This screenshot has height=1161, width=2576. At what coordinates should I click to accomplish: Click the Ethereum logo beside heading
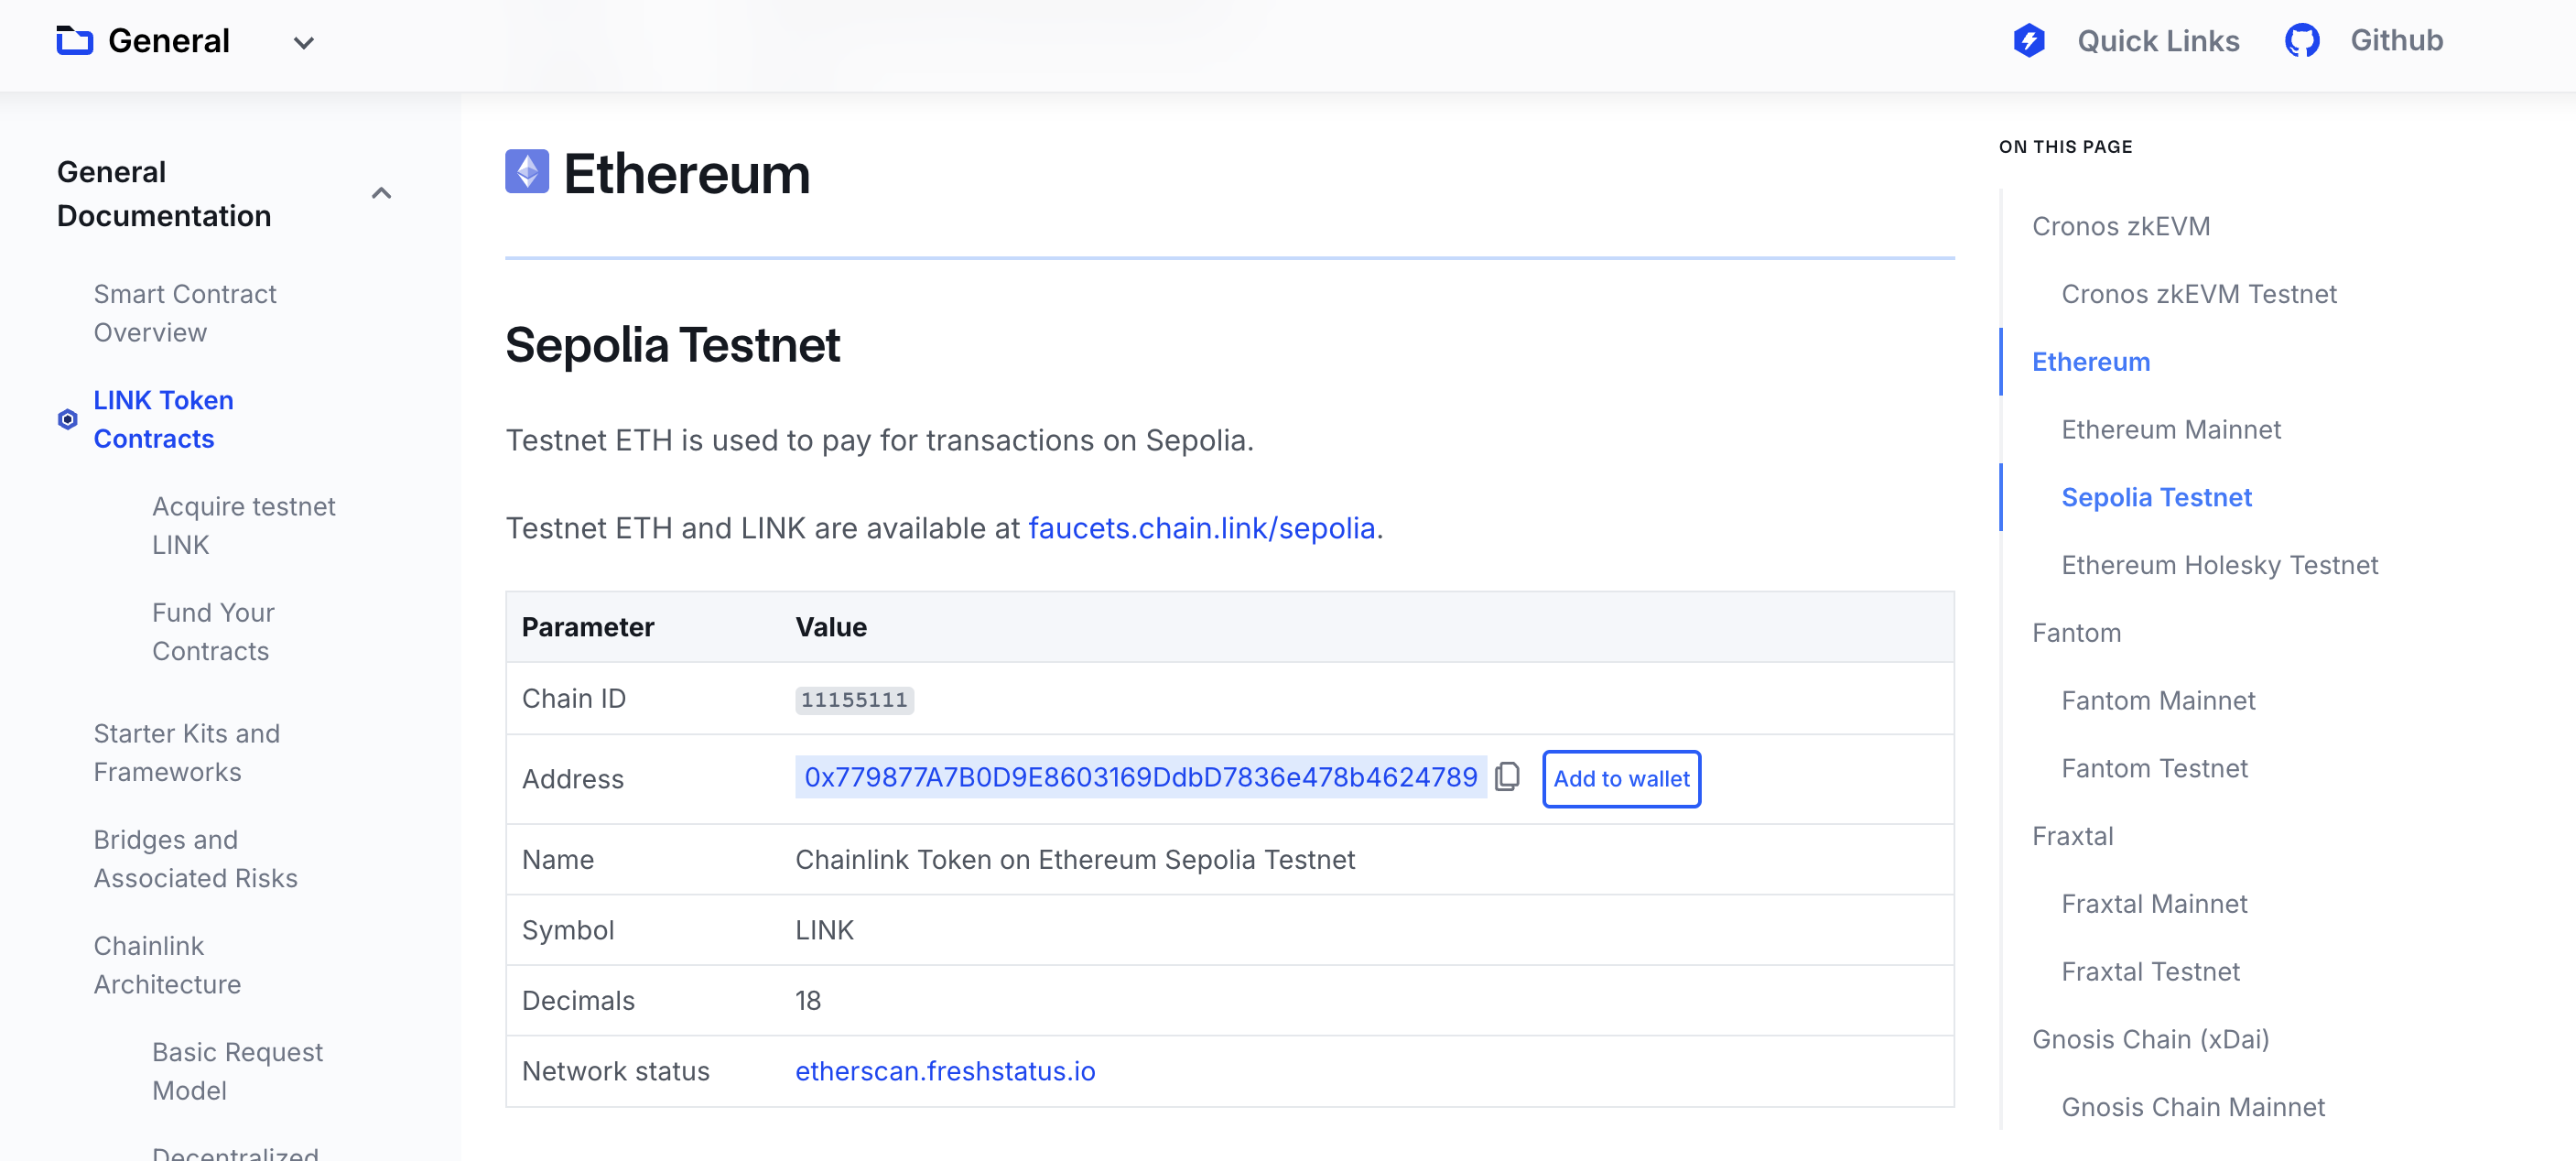pos(527,172)
